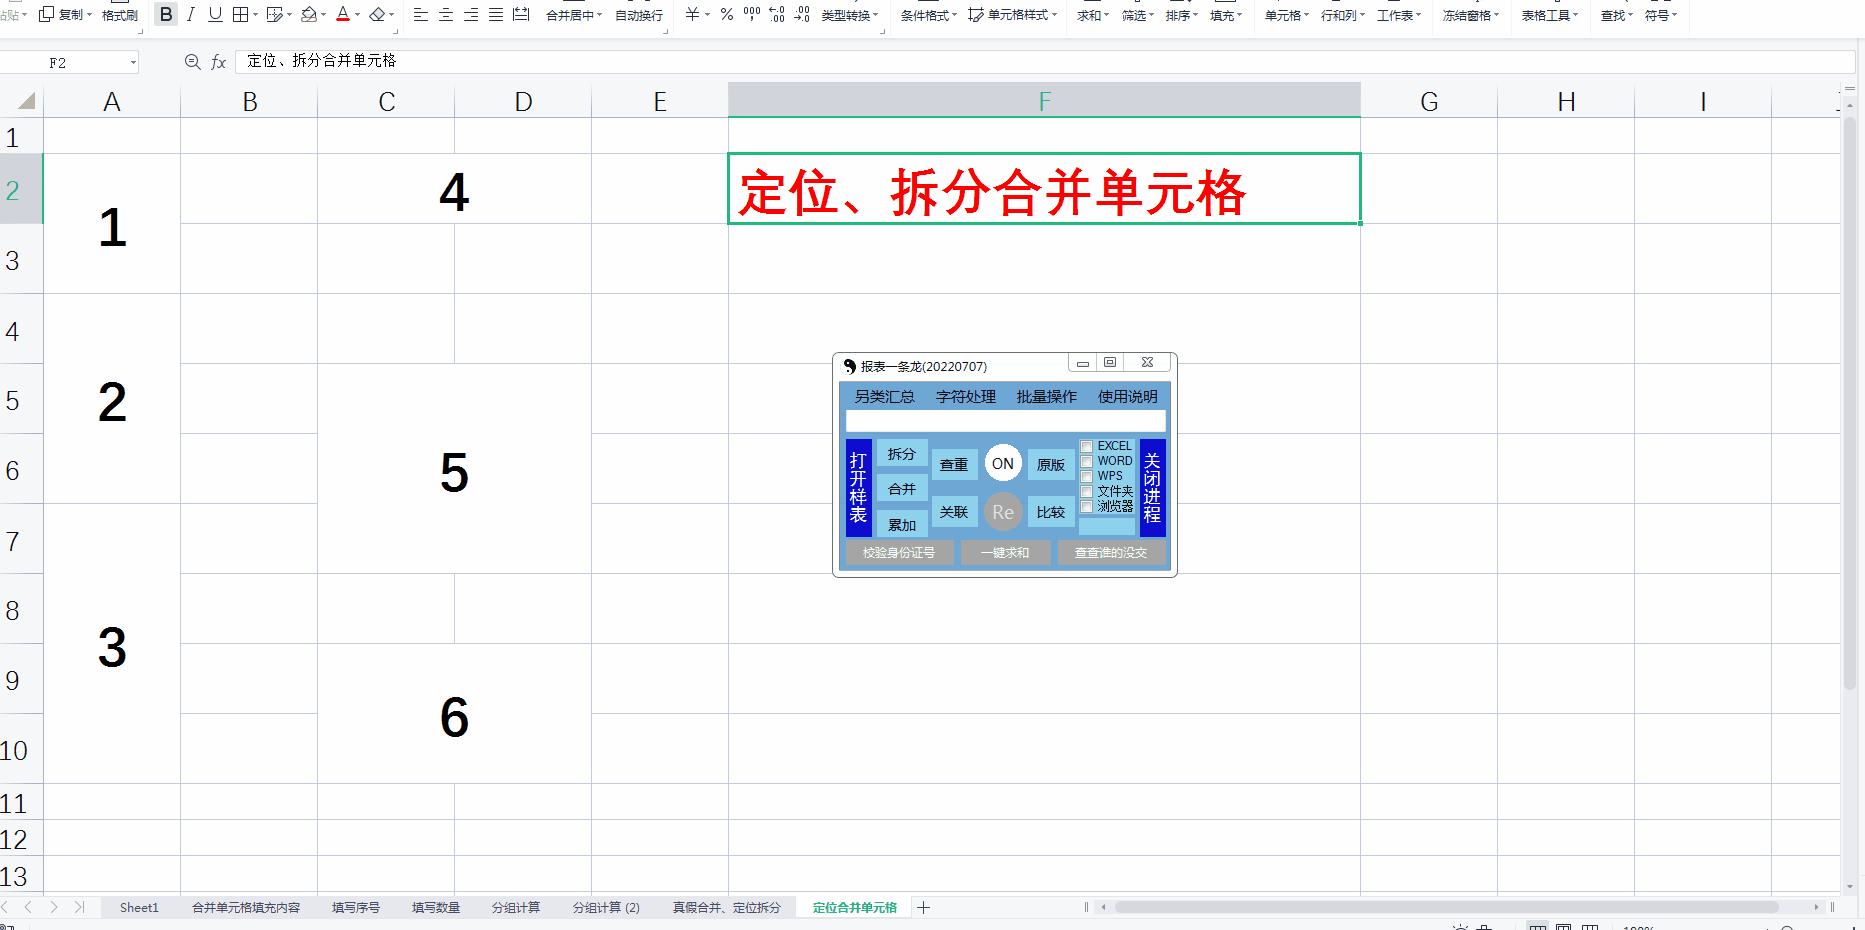
Task: Open the 单元格样式 dropdown
Action: [1012, 15]
